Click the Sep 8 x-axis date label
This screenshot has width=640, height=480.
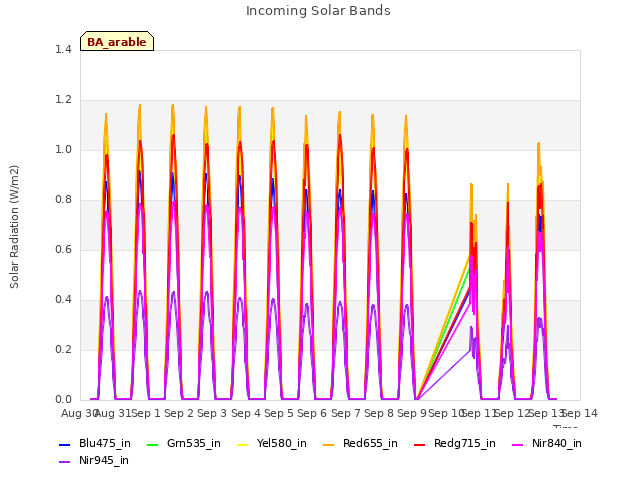[x=379, y=413]
